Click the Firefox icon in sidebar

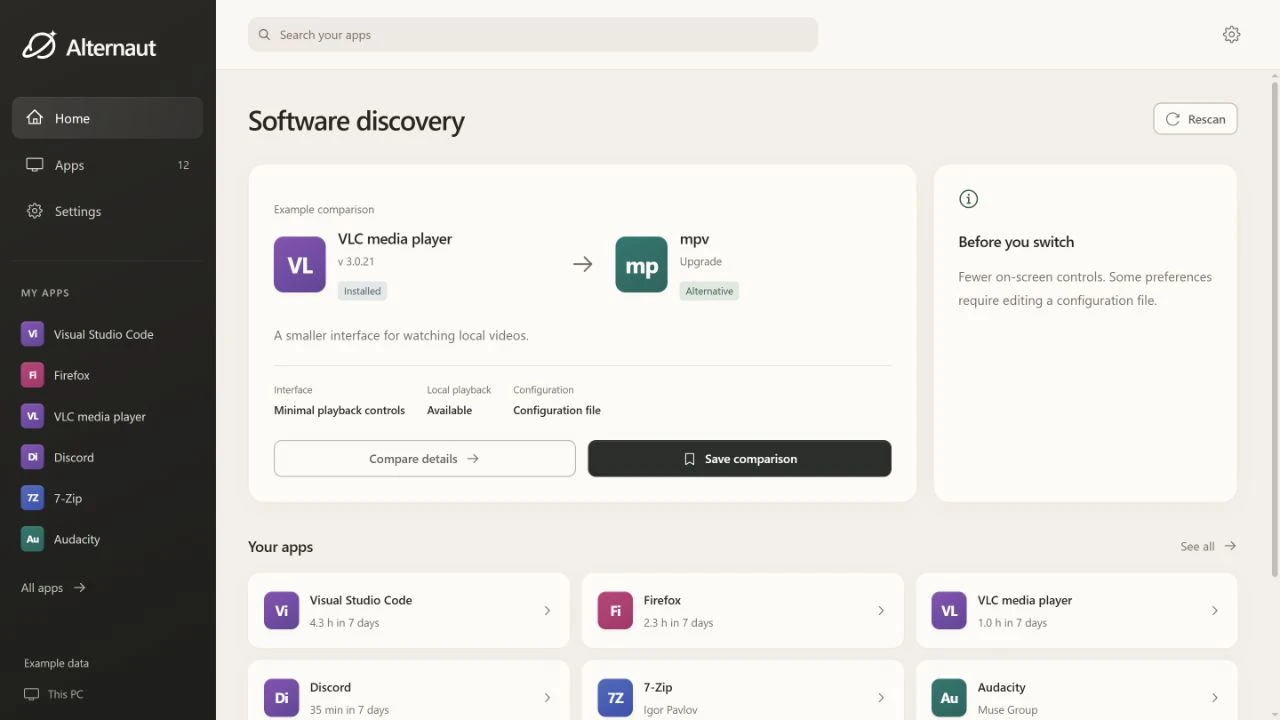[33, 375]
